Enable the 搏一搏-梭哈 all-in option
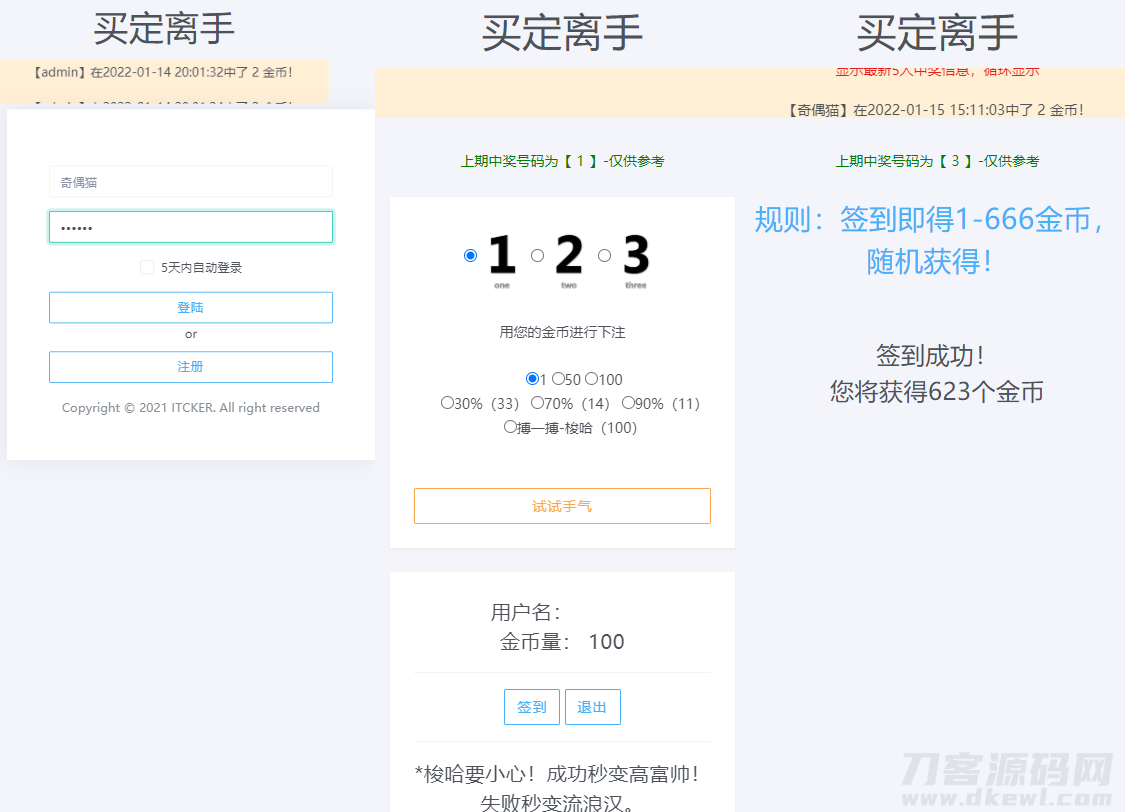 click(x=510, y=426)
